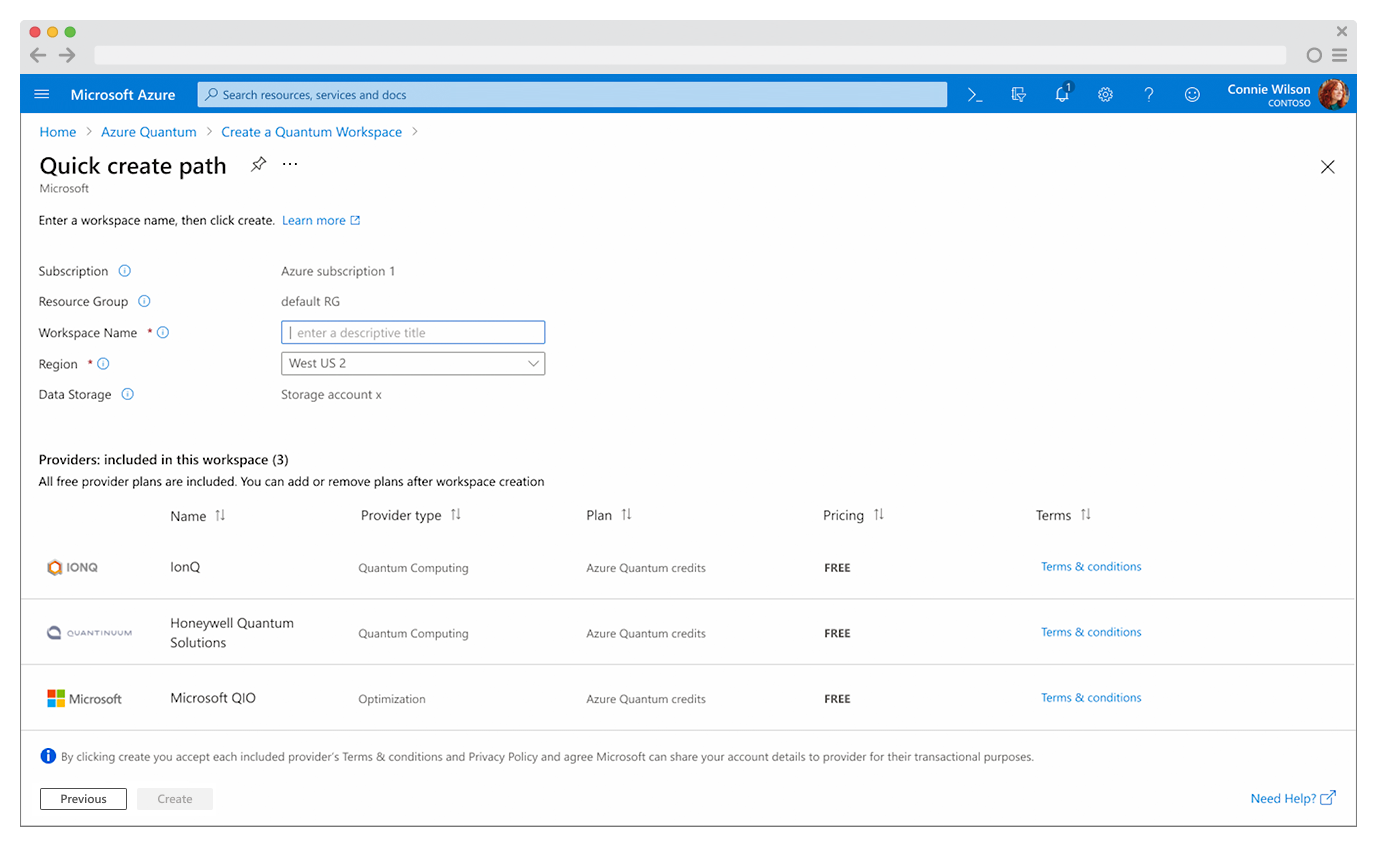Screen dimensions: 1377x847
Task: Open the browser hamburger menu
Action: pyautogui.click(x=1339, y=55)
